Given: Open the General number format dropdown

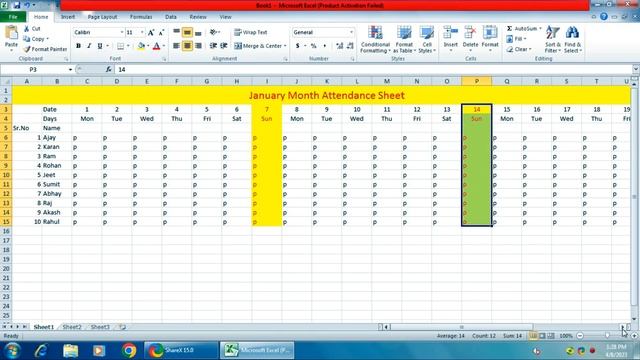Looking at the screenshot, I should pos(351,32).
